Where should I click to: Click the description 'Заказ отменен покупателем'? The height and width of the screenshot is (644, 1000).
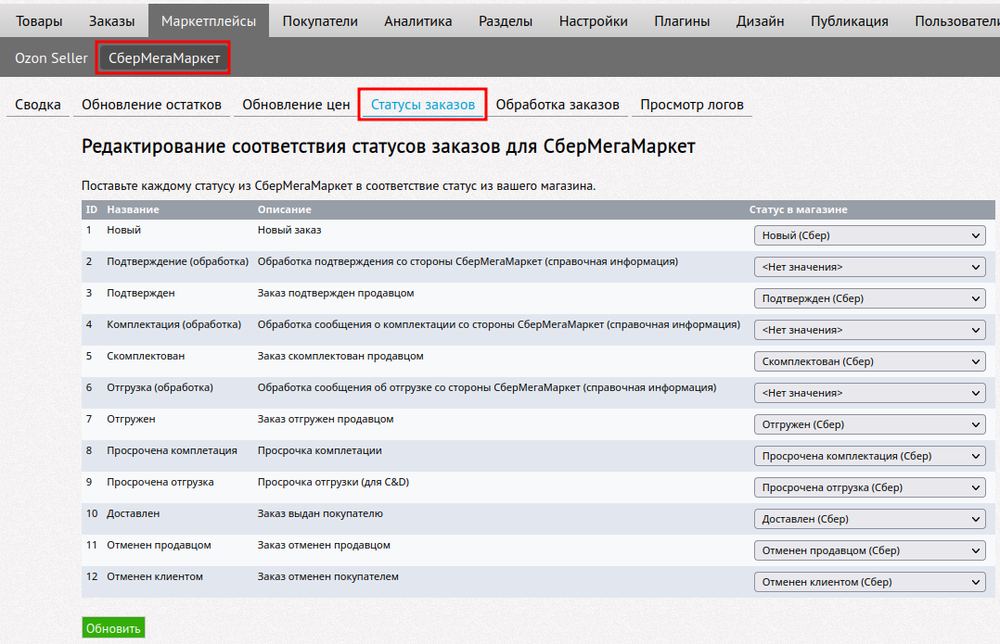[x=328, y=577]
